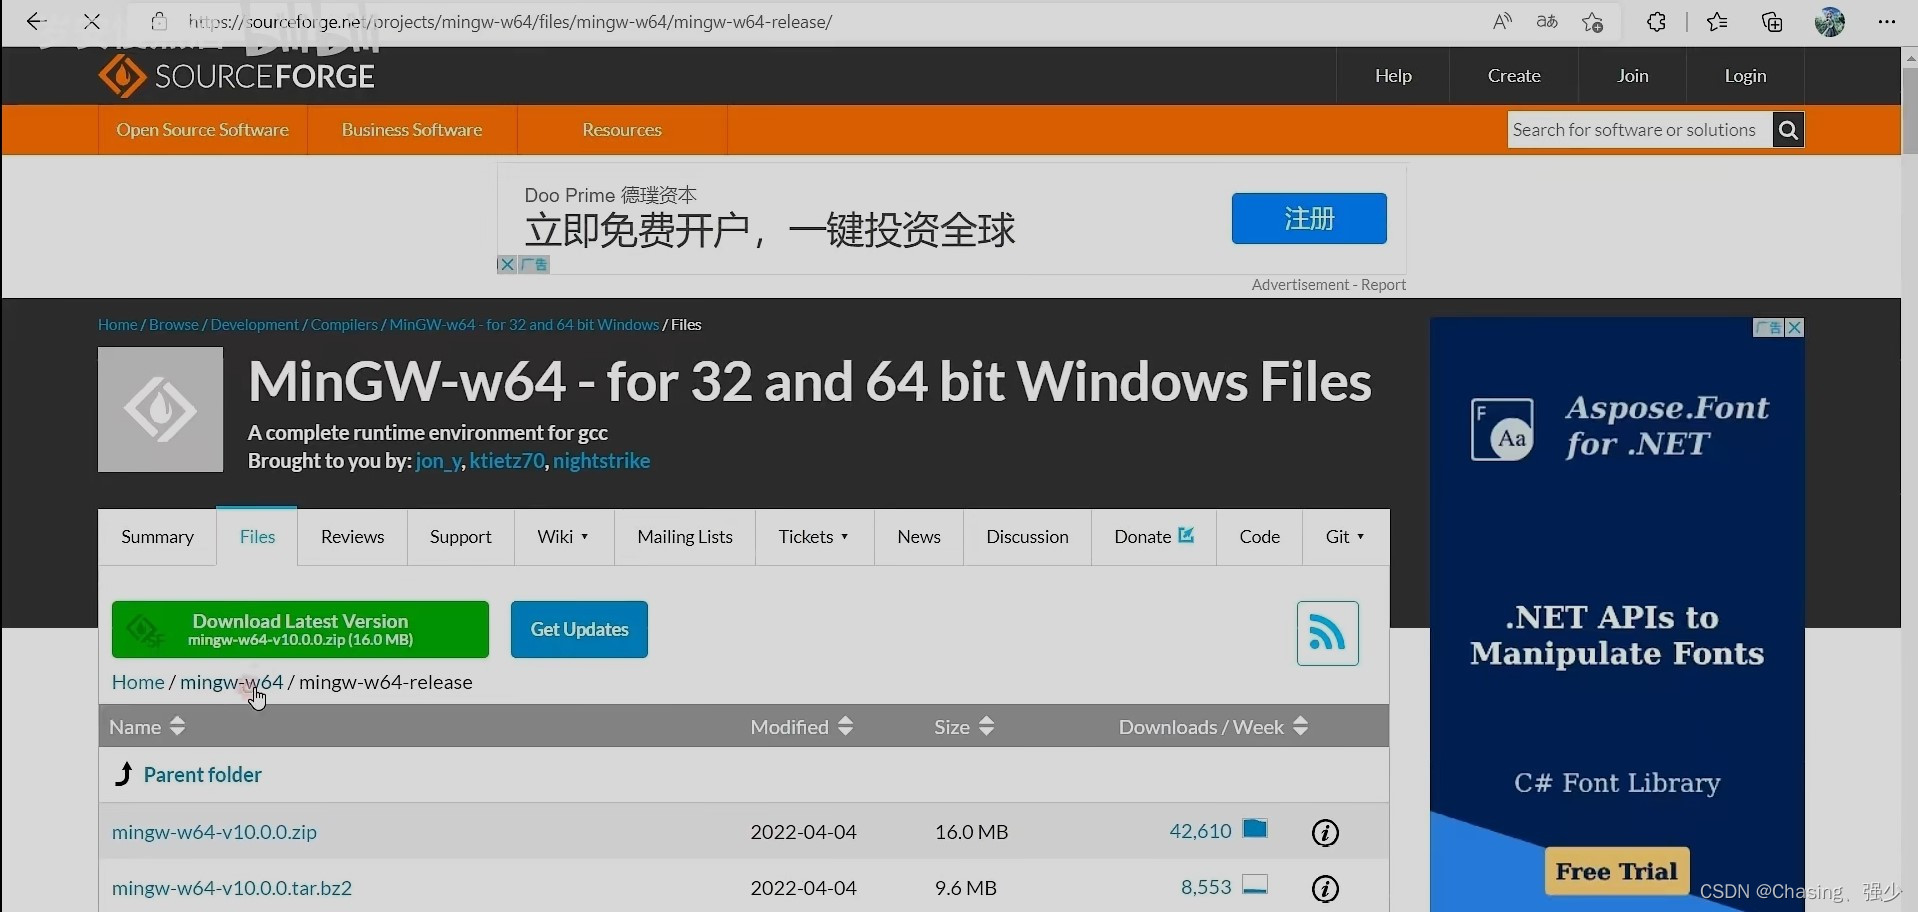Expand the Tickets dropdown tab
The height and width of the screenshot is (912, 1918).
pyautogui.click(x=814, y=537)
